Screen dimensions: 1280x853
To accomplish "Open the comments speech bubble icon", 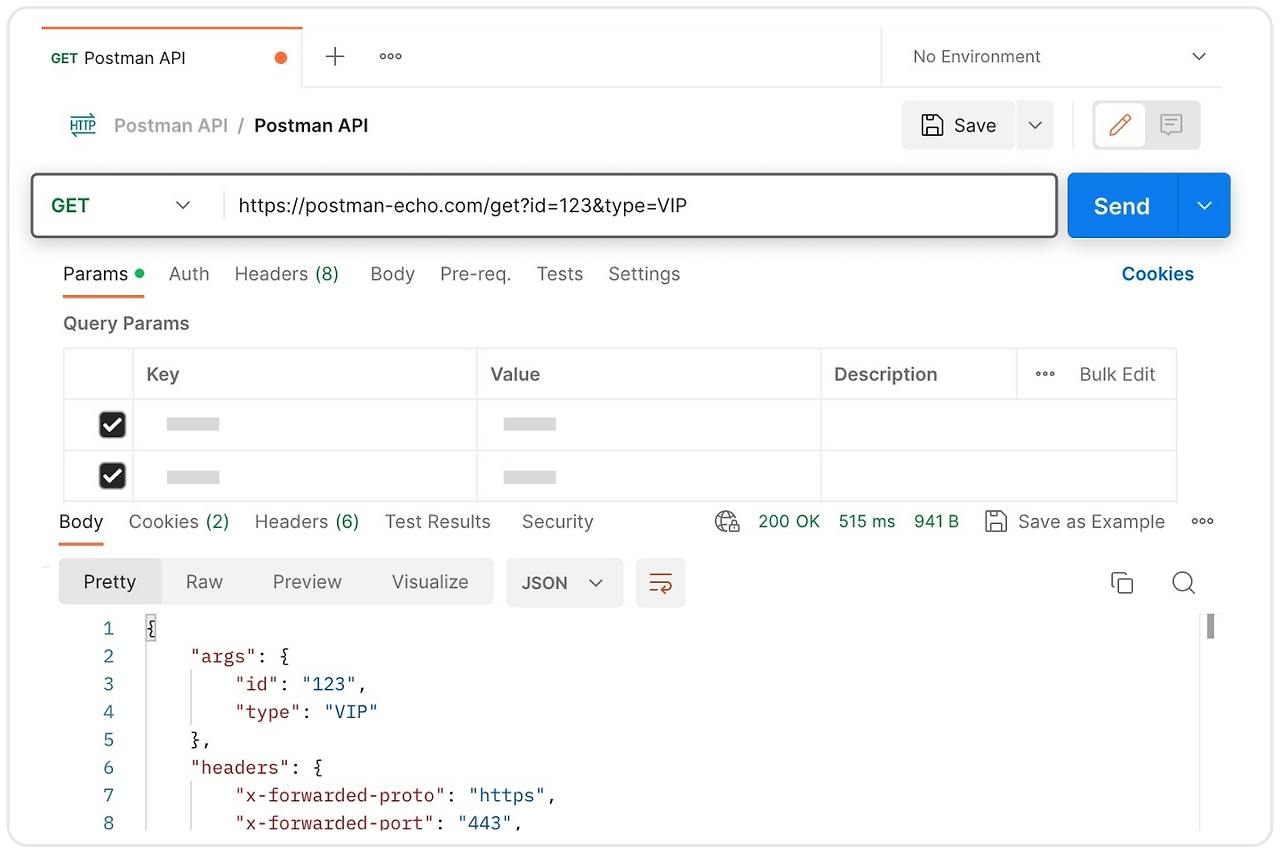I will click(x=1171, y=125).
